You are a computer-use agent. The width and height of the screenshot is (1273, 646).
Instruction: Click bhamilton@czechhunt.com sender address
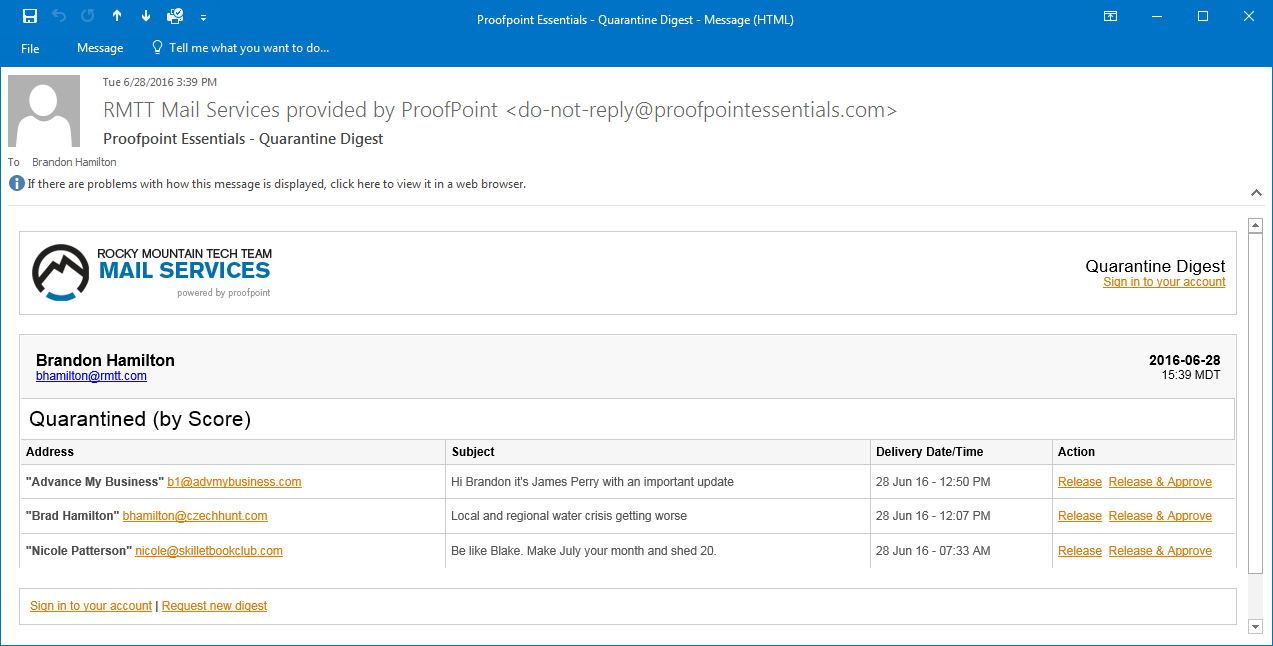pos(195,516)
